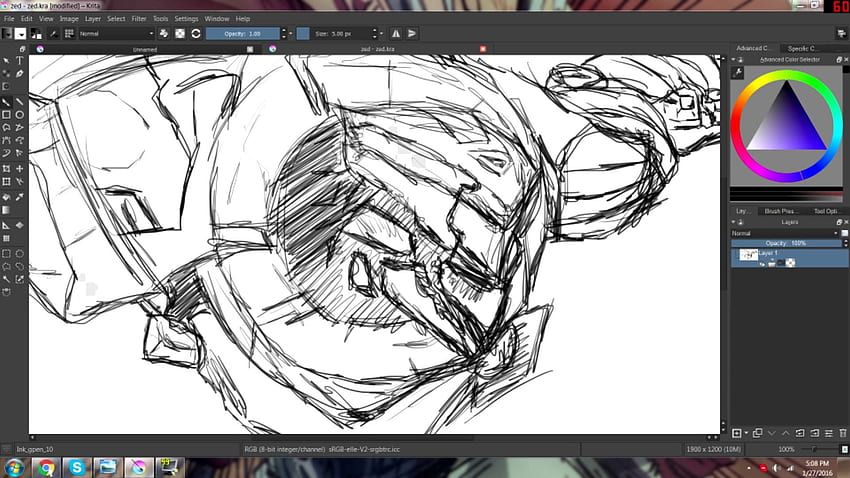
Task: Move layer up arrow button
Action: 786,433
